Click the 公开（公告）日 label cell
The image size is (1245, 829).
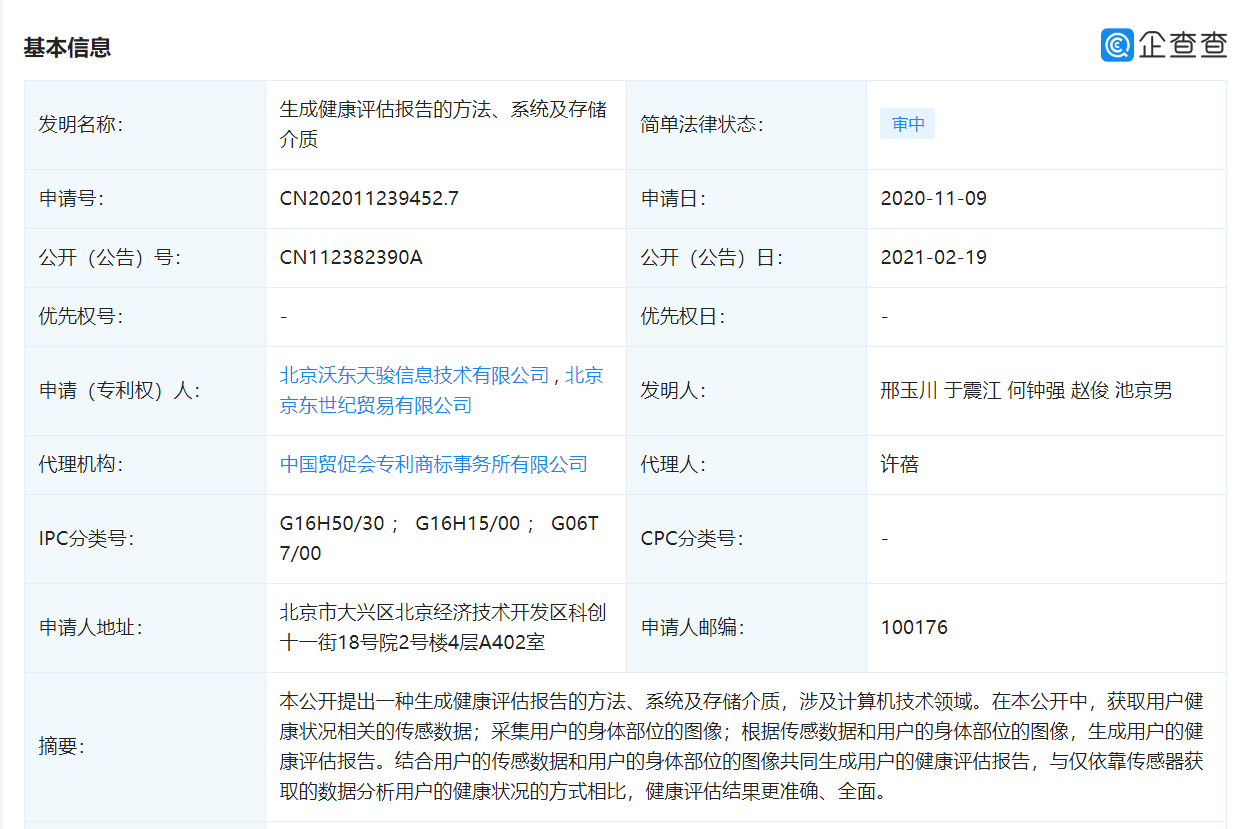(x=746, y=258)
